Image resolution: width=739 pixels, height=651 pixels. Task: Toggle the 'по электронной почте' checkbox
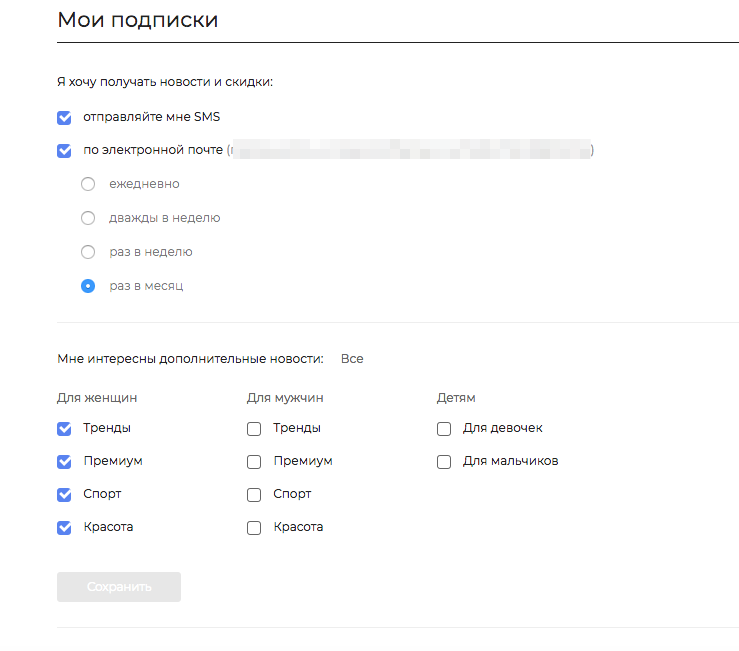tap(64, 151)
